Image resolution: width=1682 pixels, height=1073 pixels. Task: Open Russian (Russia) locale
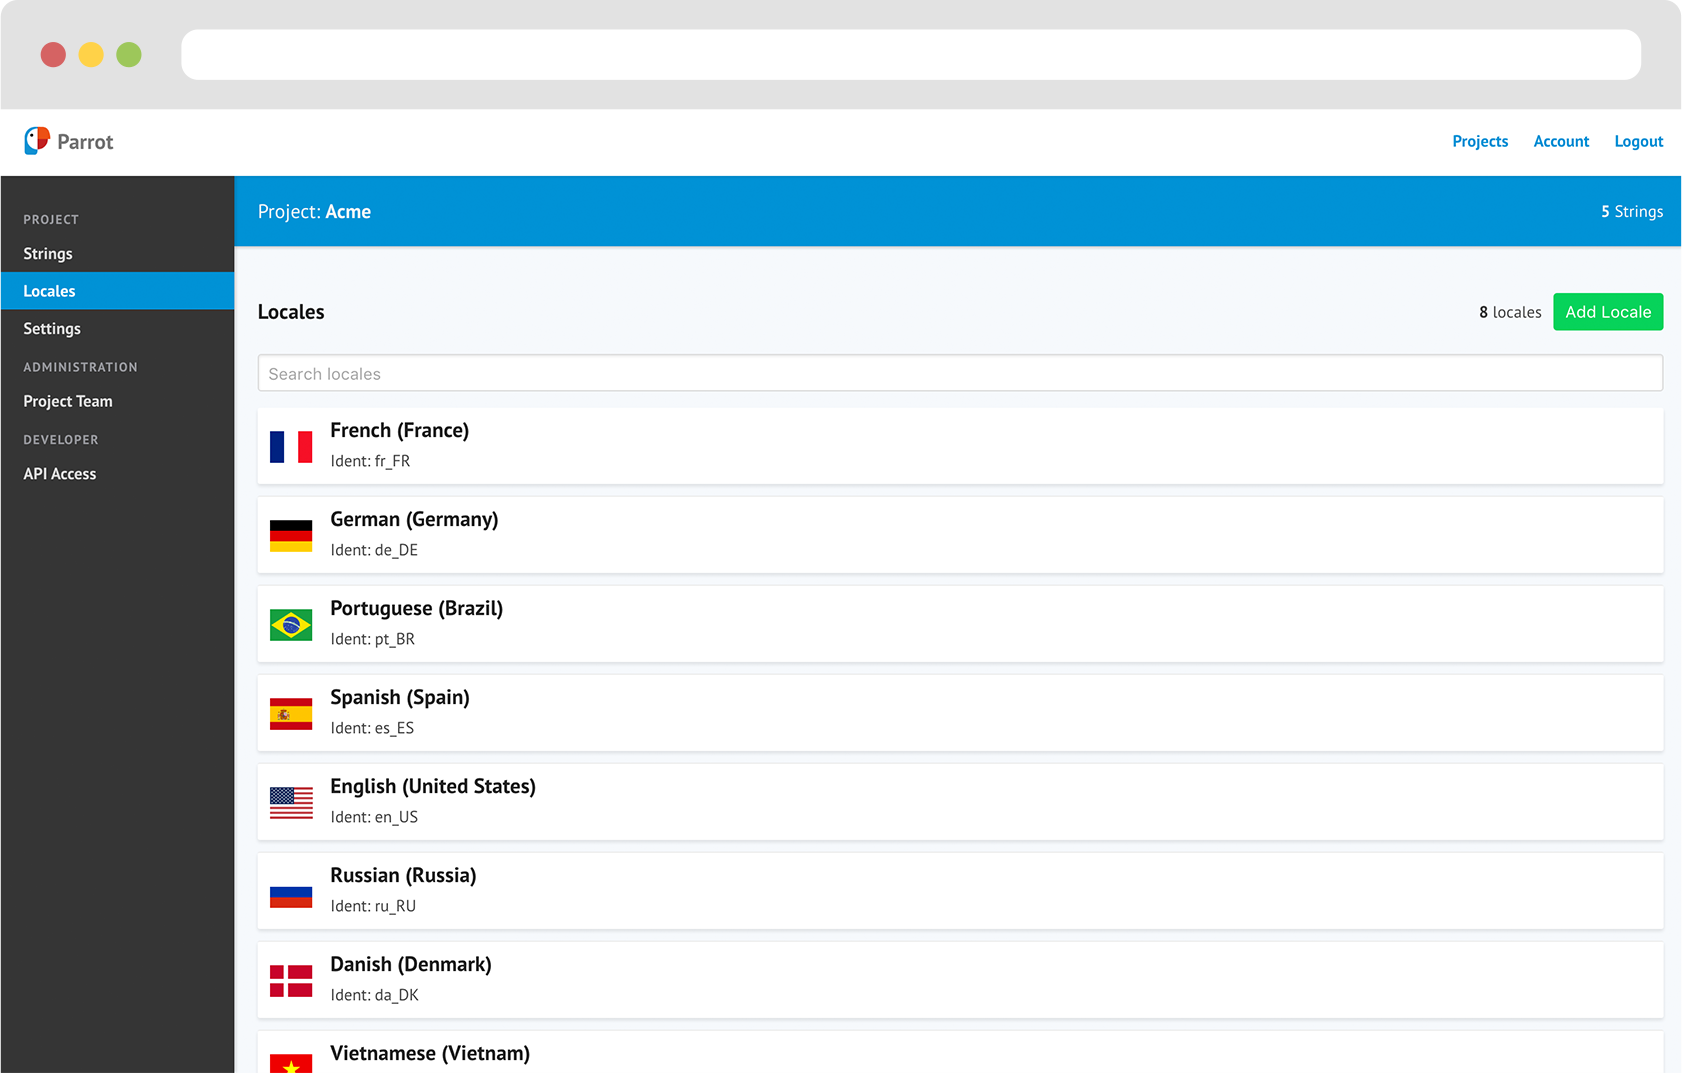click(960, 891)
